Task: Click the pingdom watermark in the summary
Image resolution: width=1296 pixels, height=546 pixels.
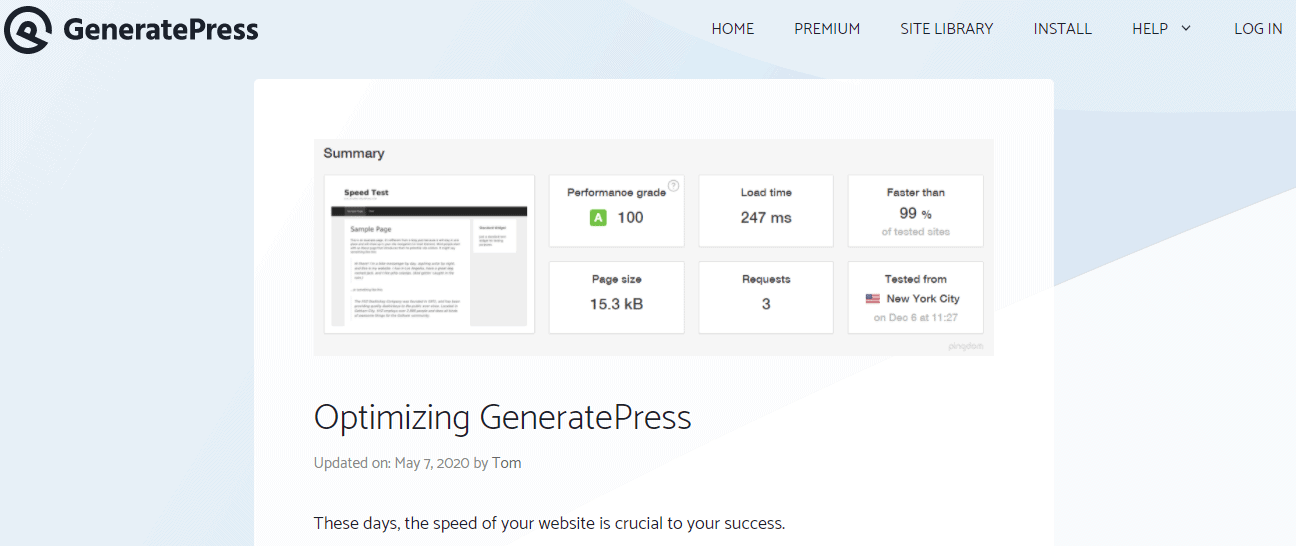Action: click(966, 346)
